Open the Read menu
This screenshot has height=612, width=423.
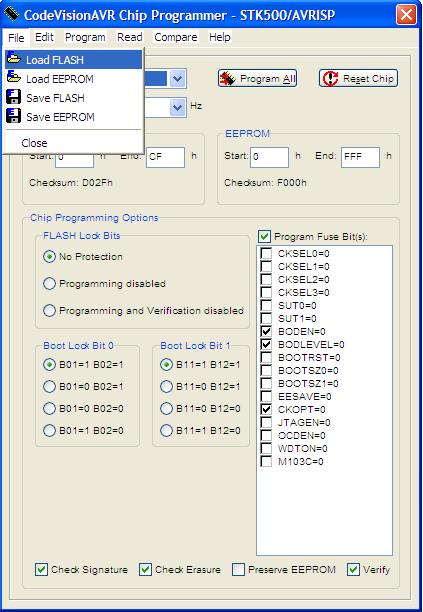(130, 37)
